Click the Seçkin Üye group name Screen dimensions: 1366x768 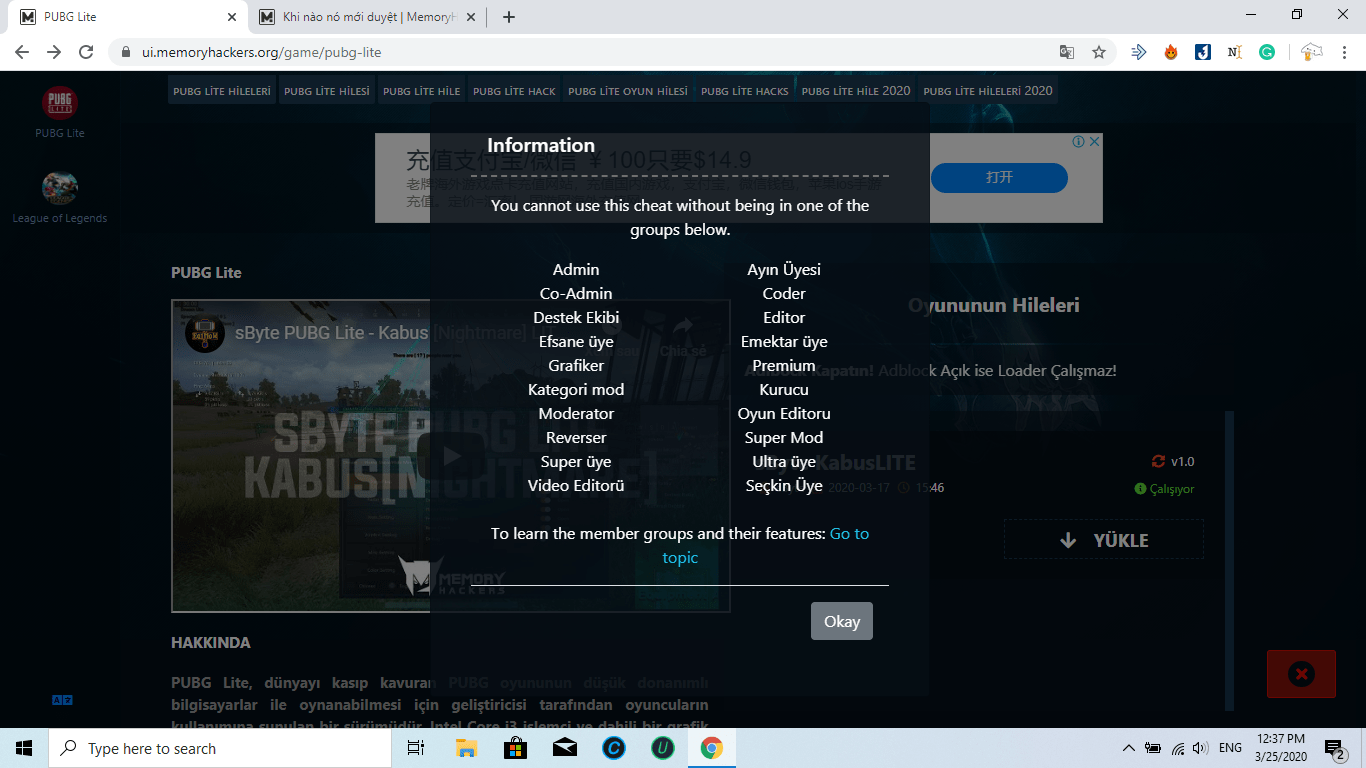(x=784, y=486)
